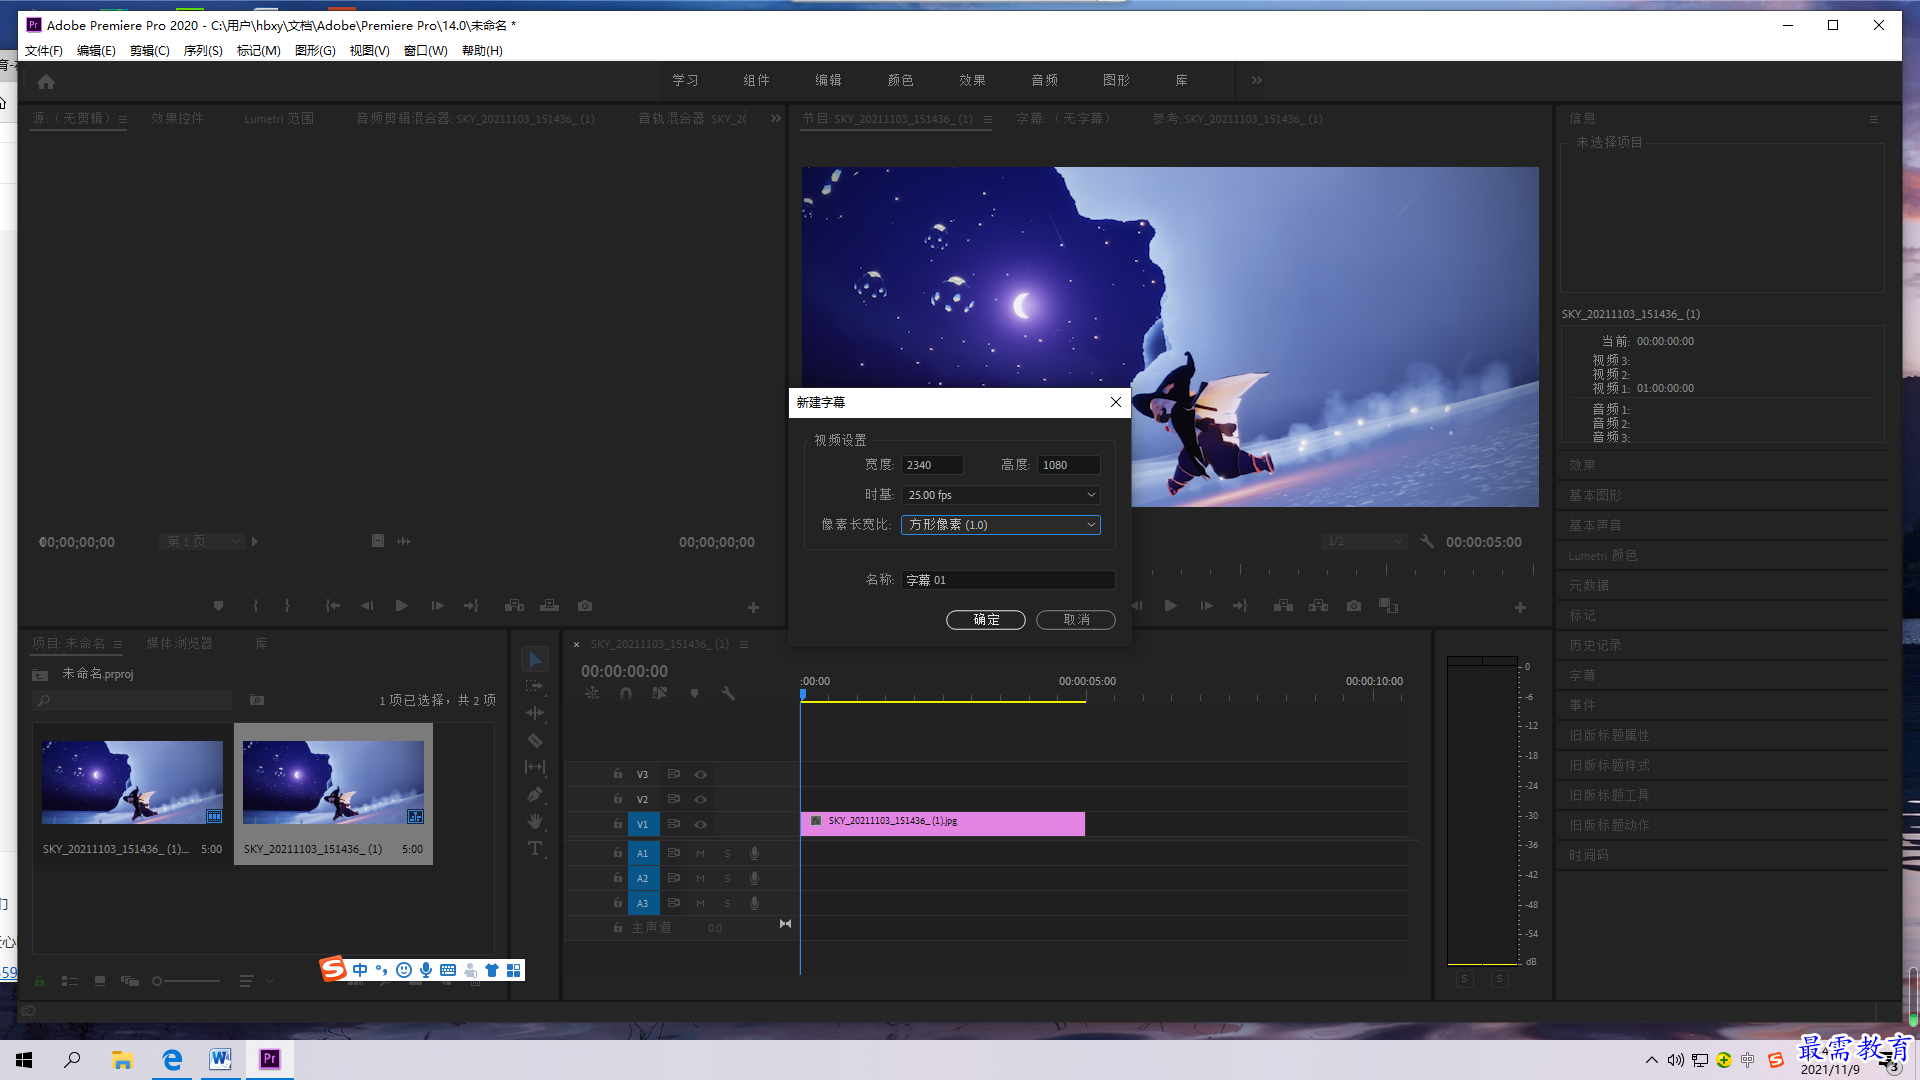This screenshot has width=1920, height=1080.
Task: Open source monitor 第1页 page dropdown
Action: tap(203, 541)
